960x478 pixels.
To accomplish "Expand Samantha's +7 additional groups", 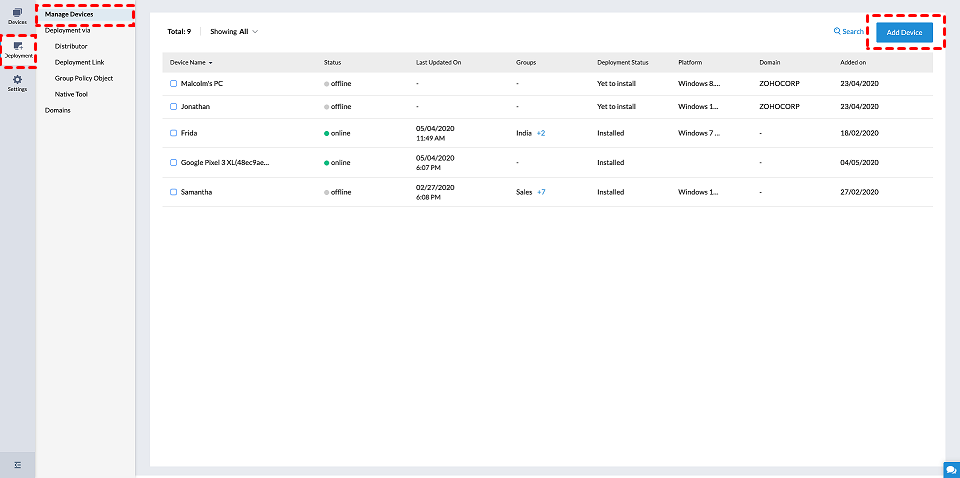I will click(541, 192).
